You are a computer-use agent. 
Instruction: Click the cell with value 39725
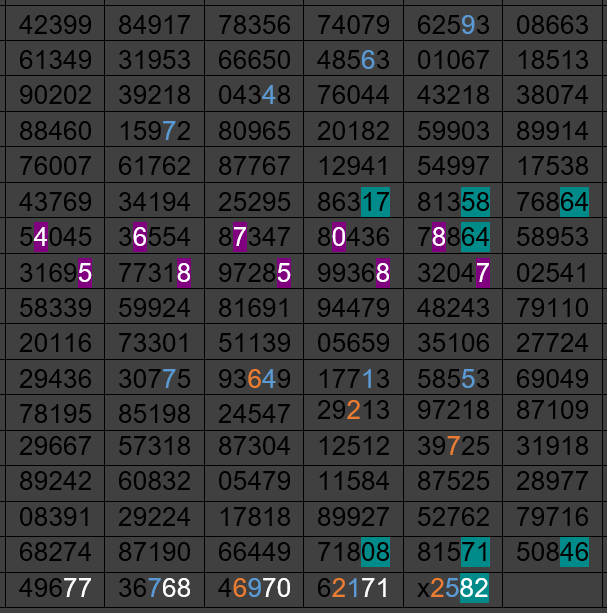click(453, 445)
